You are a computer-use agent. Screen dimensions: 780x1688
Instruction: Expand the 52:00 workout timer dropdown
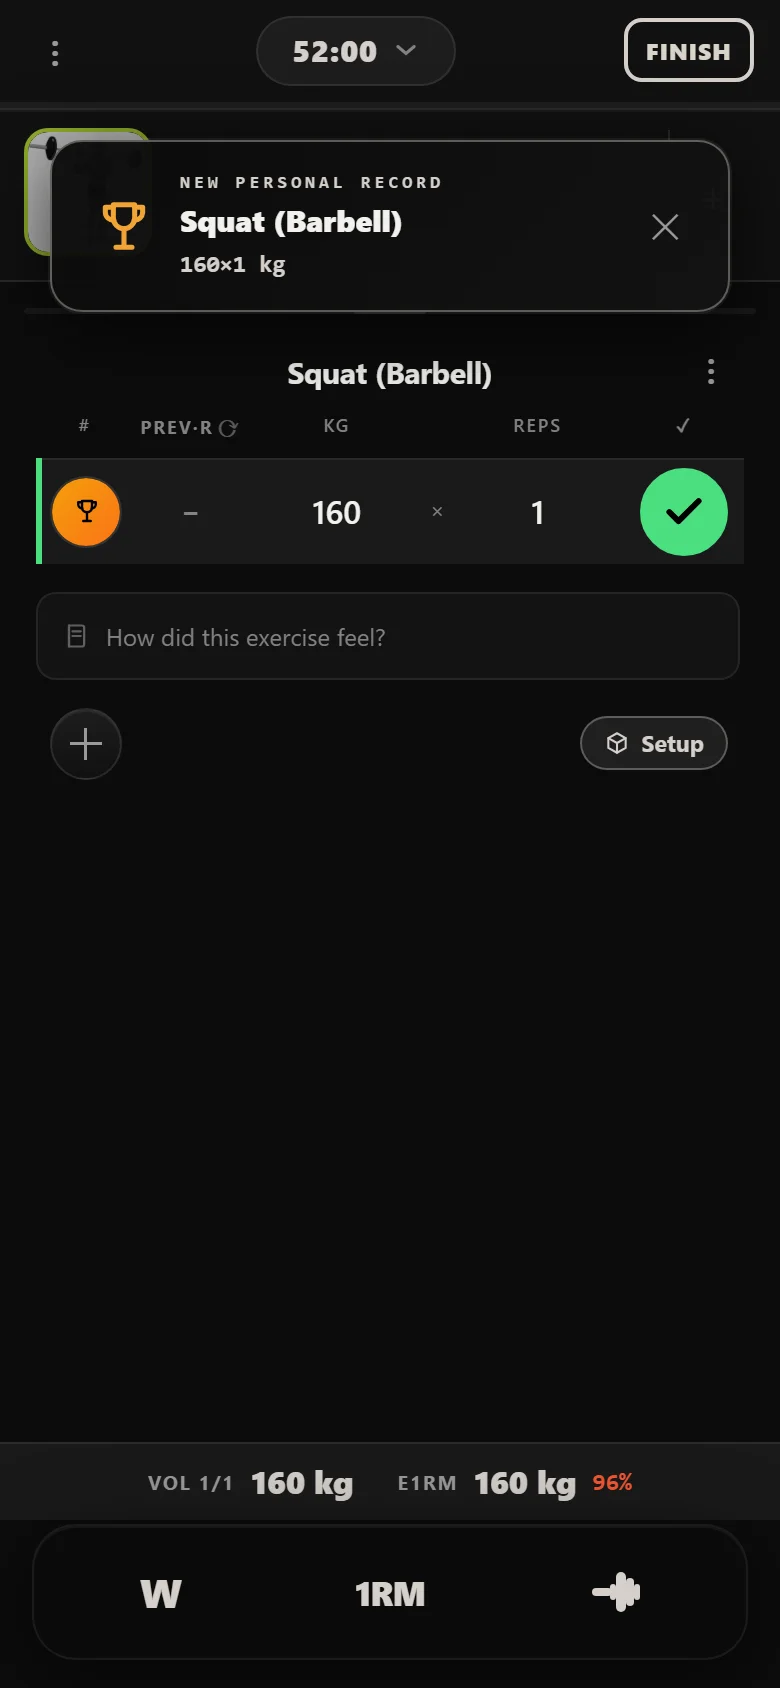pos(356,51)
